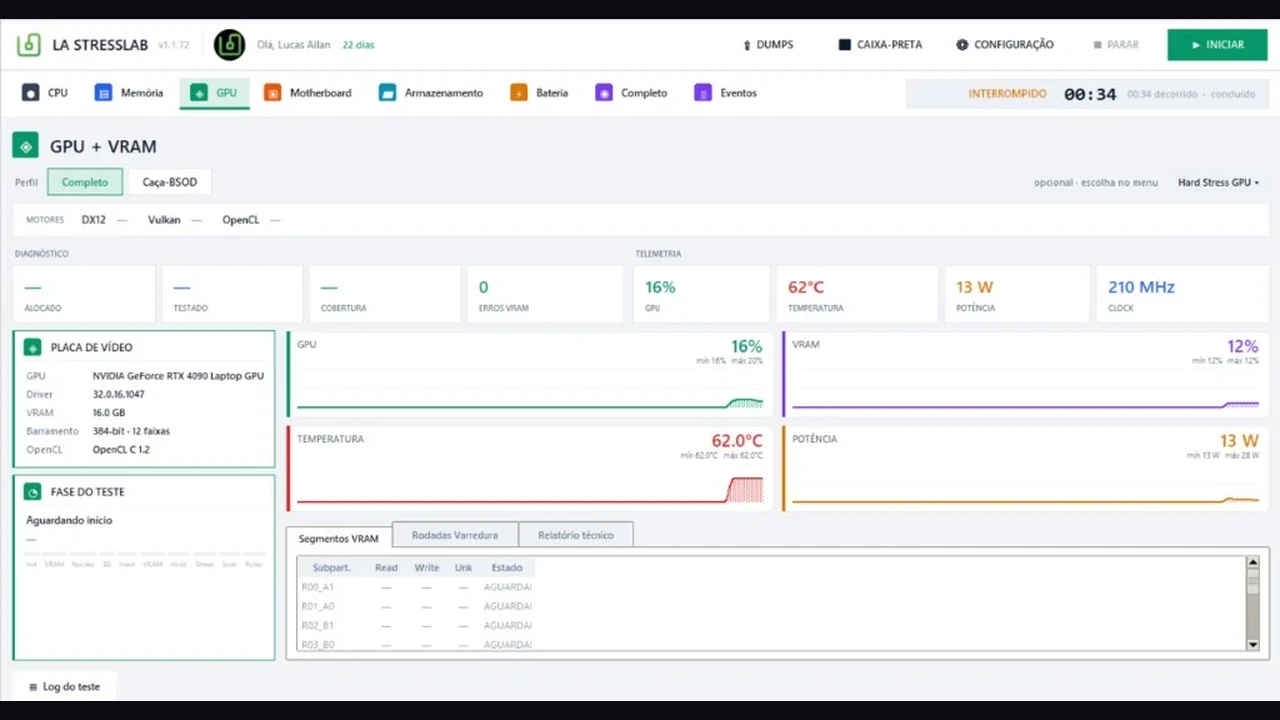Open the Armazenamento storage icon

coord(387,93)
